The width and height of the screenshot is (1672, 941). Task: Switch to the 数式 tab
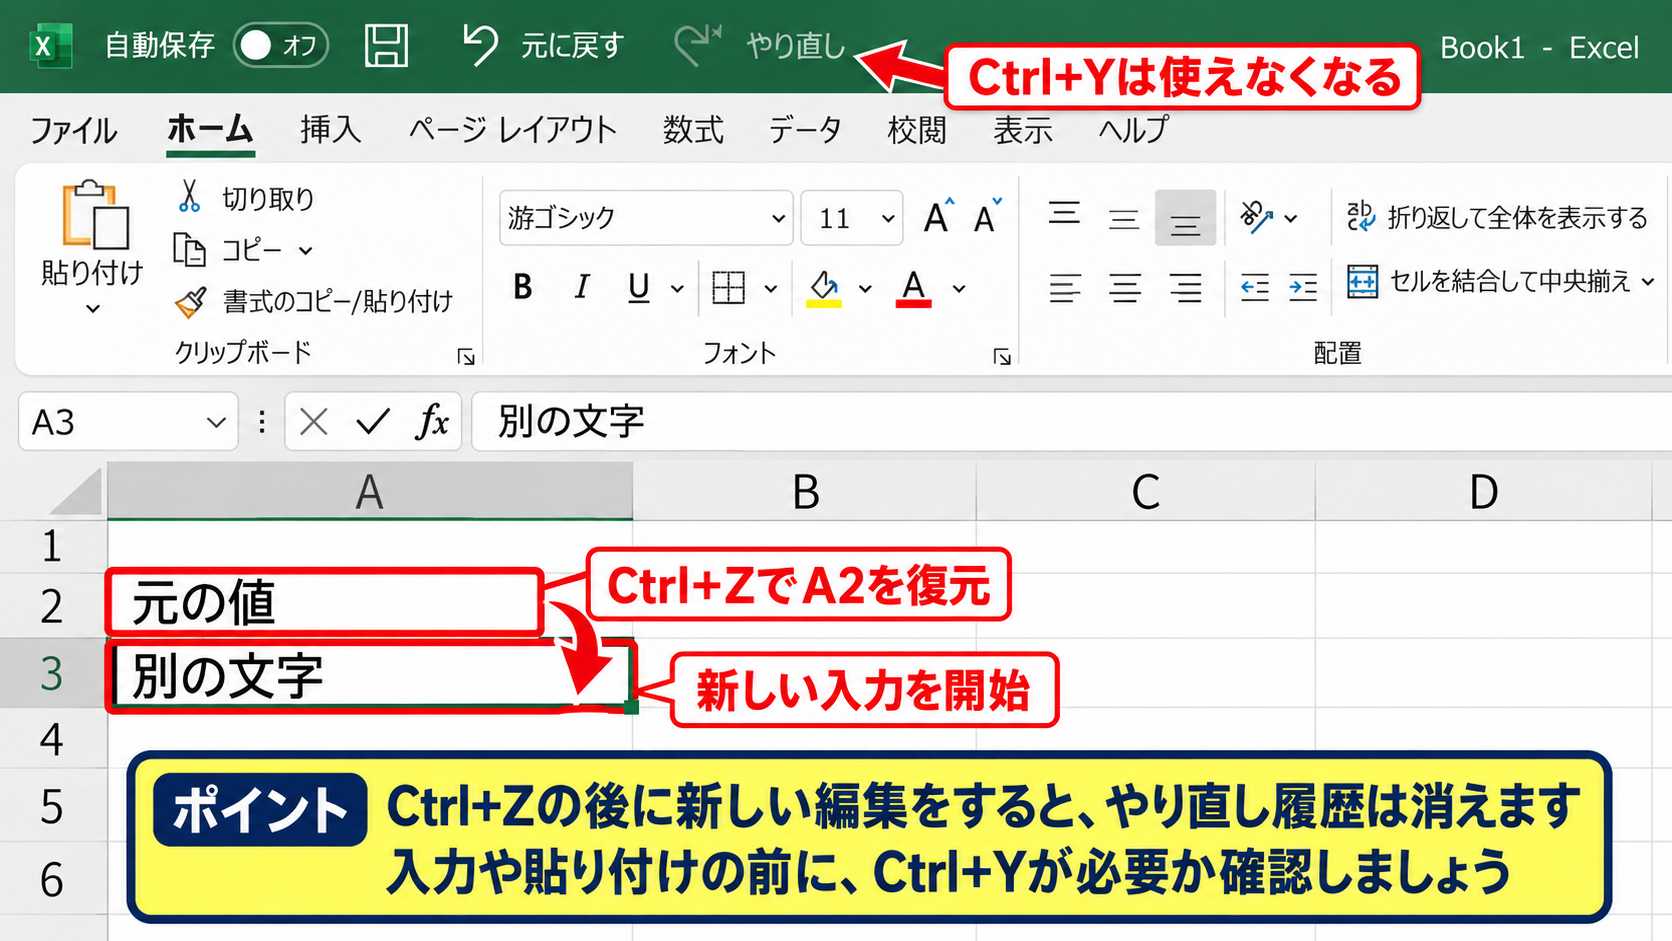coord(693,129)
